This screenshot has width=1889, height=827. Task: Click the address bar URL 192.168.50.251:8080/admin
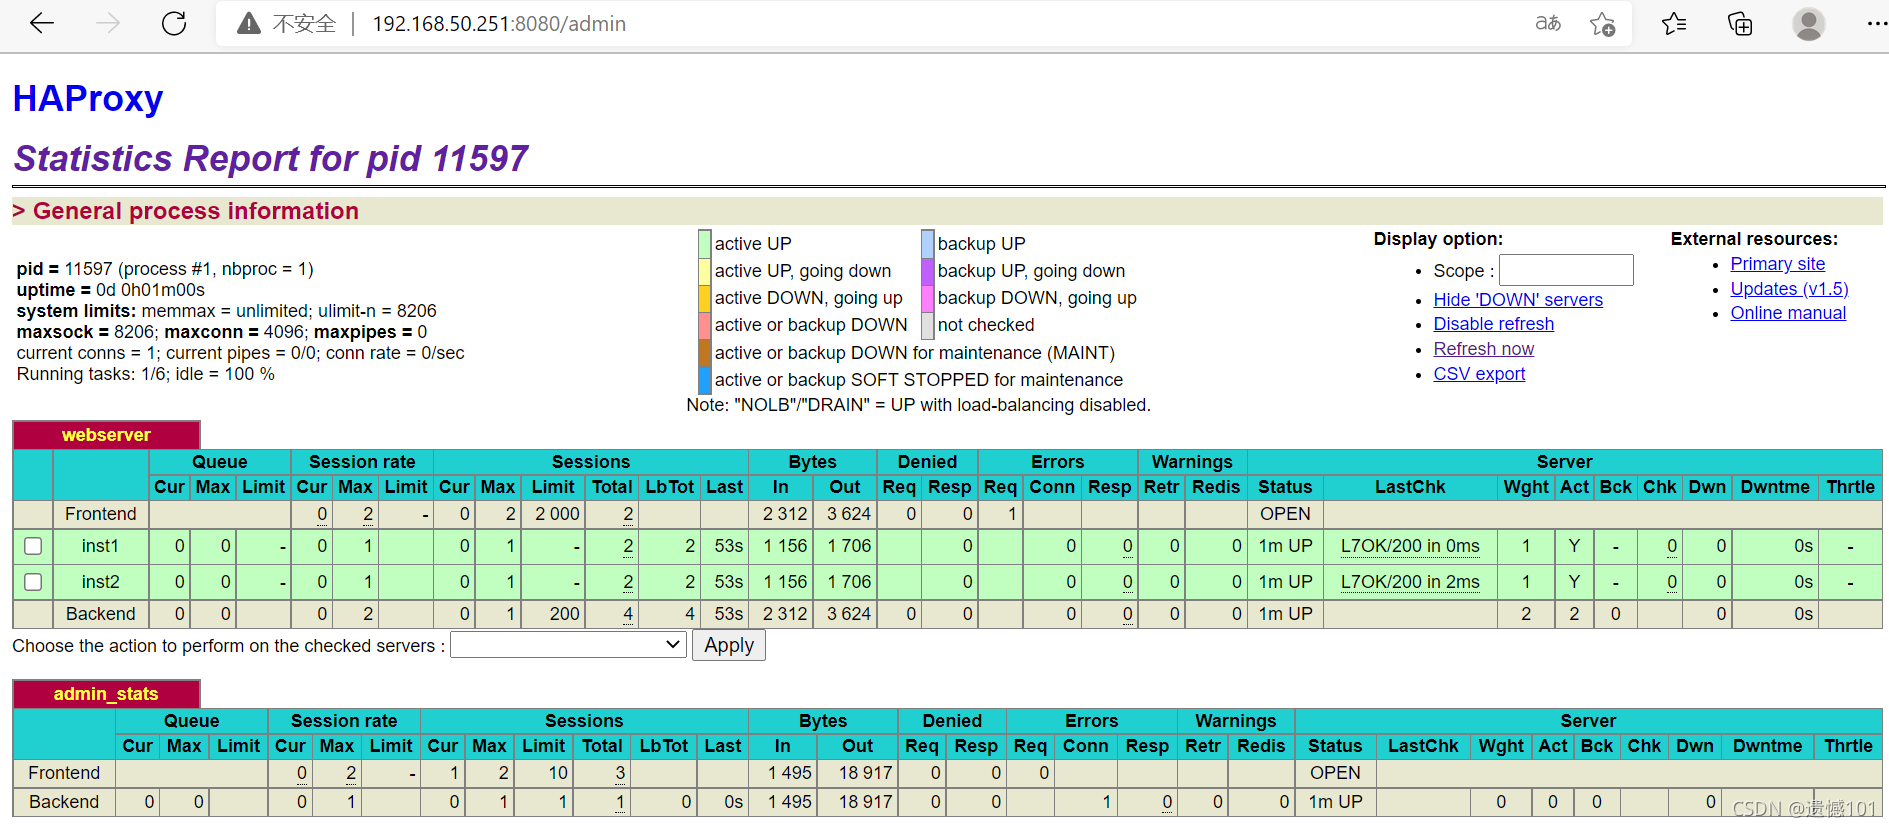click(x=499, y=24)
